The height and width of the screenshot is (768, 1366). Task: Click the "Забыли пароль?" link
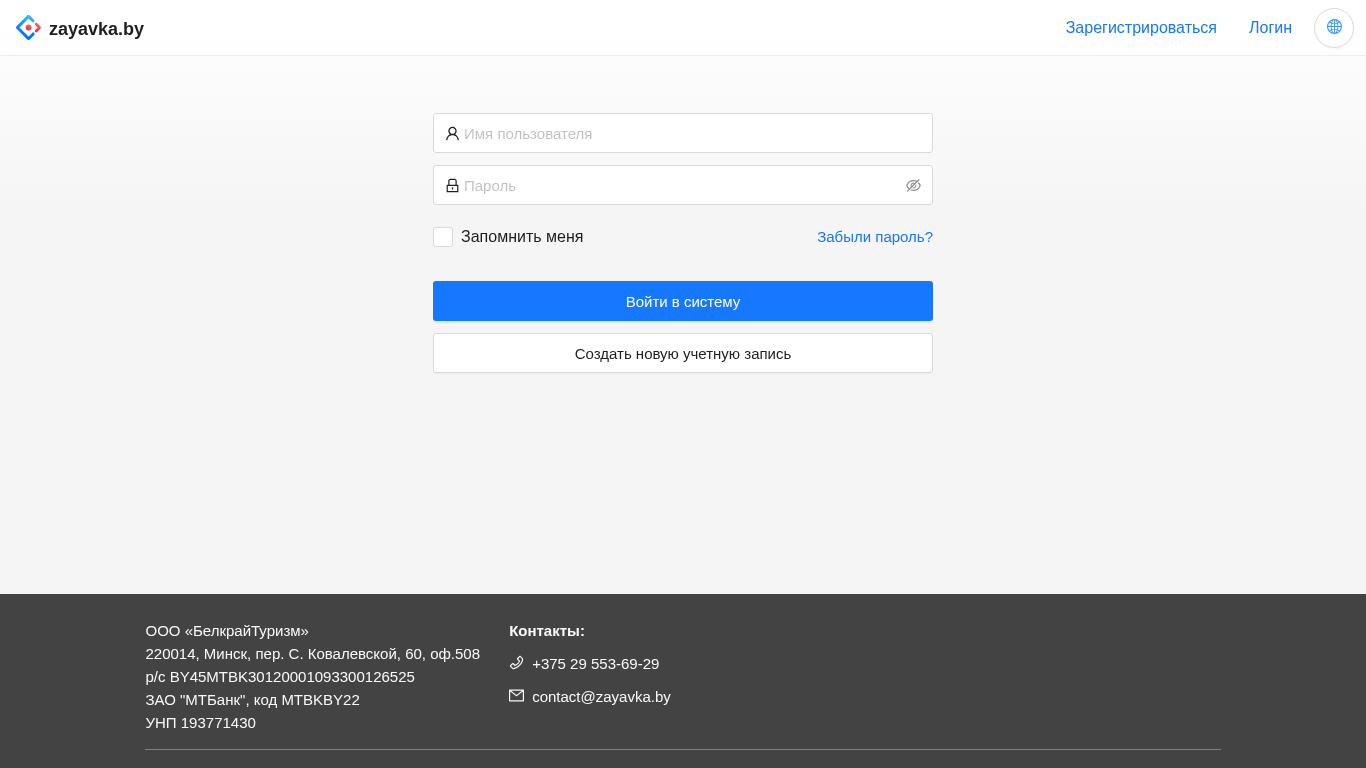(874, 237)
